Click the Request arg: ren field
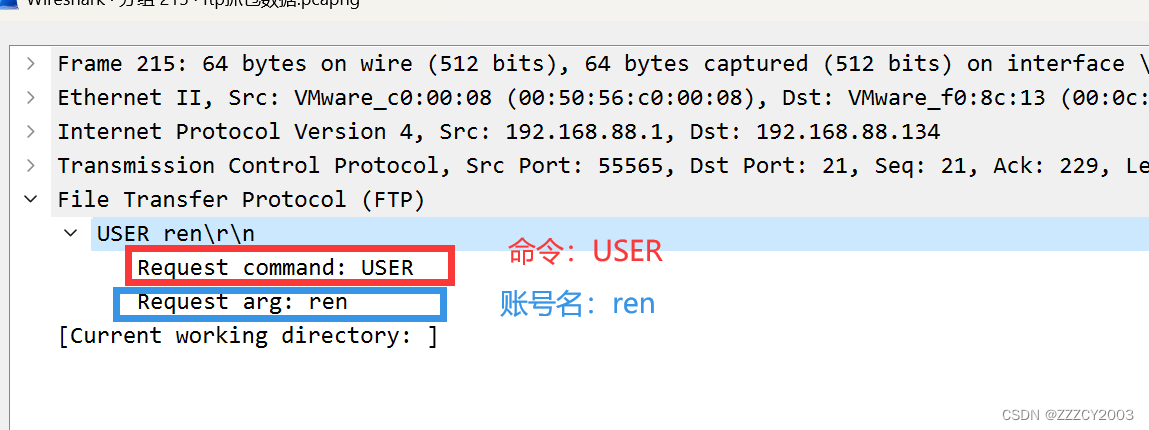The height and width of the screenshot is (430, 1149). [x=242, y=302]
